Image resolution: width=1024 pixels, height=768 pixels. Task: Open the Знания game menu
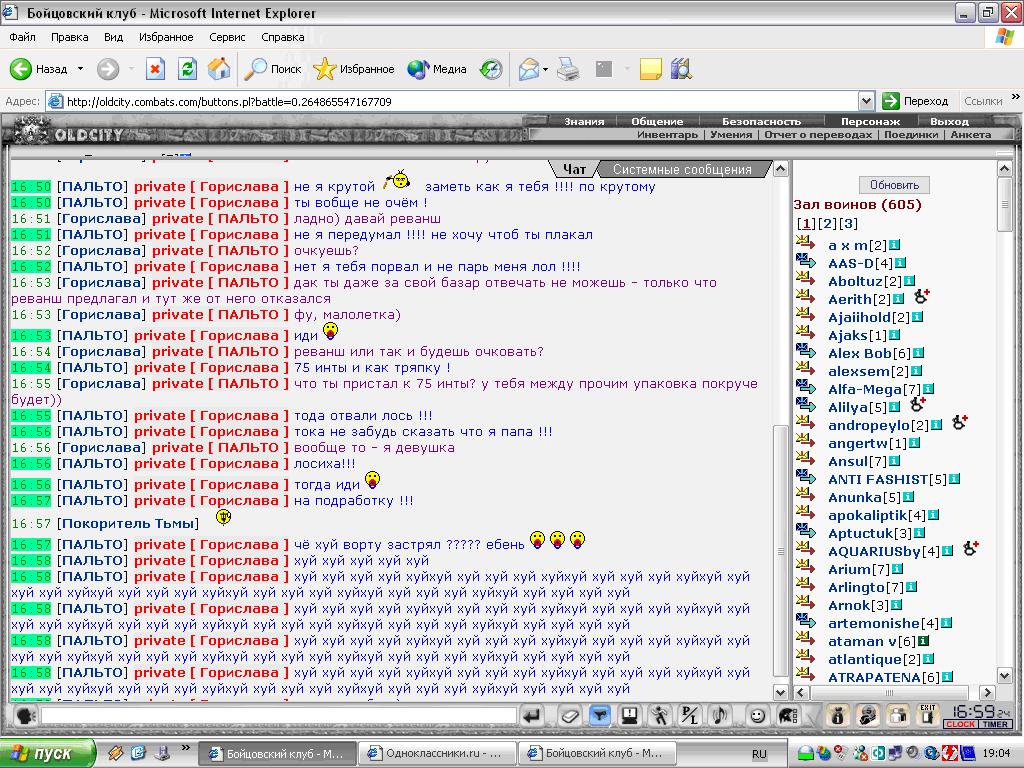point(584,121)
